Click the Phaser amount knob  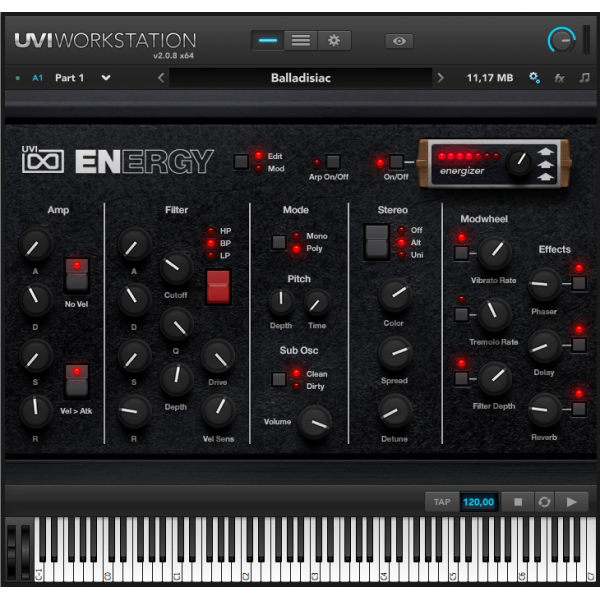(x=544, y=284)
